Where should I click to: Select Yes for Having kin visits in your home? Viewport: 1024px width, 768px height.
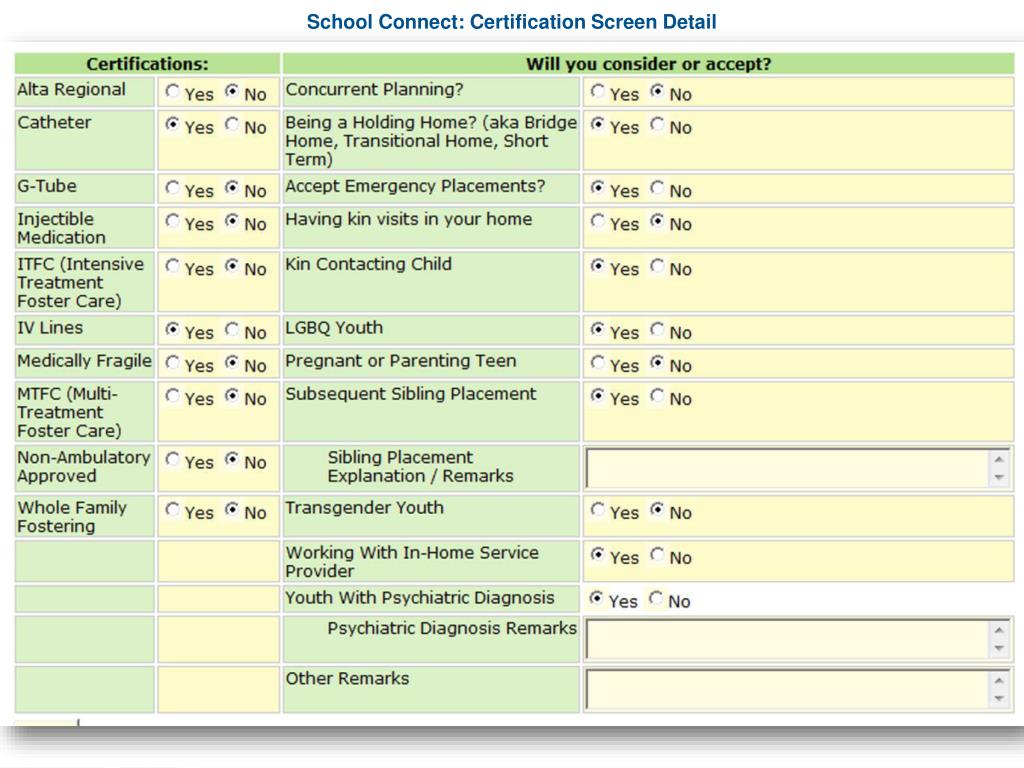[x=598, y=221]
